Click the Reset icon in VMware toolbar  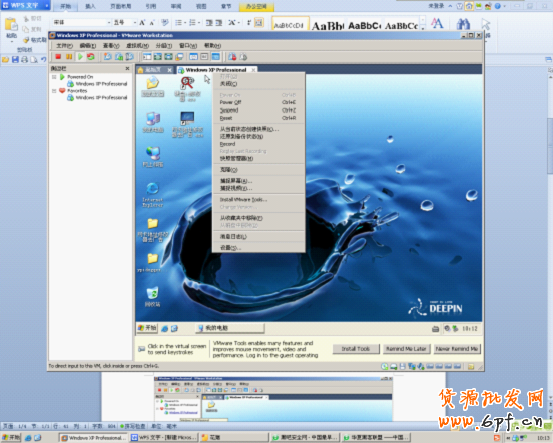pos(91,56)
